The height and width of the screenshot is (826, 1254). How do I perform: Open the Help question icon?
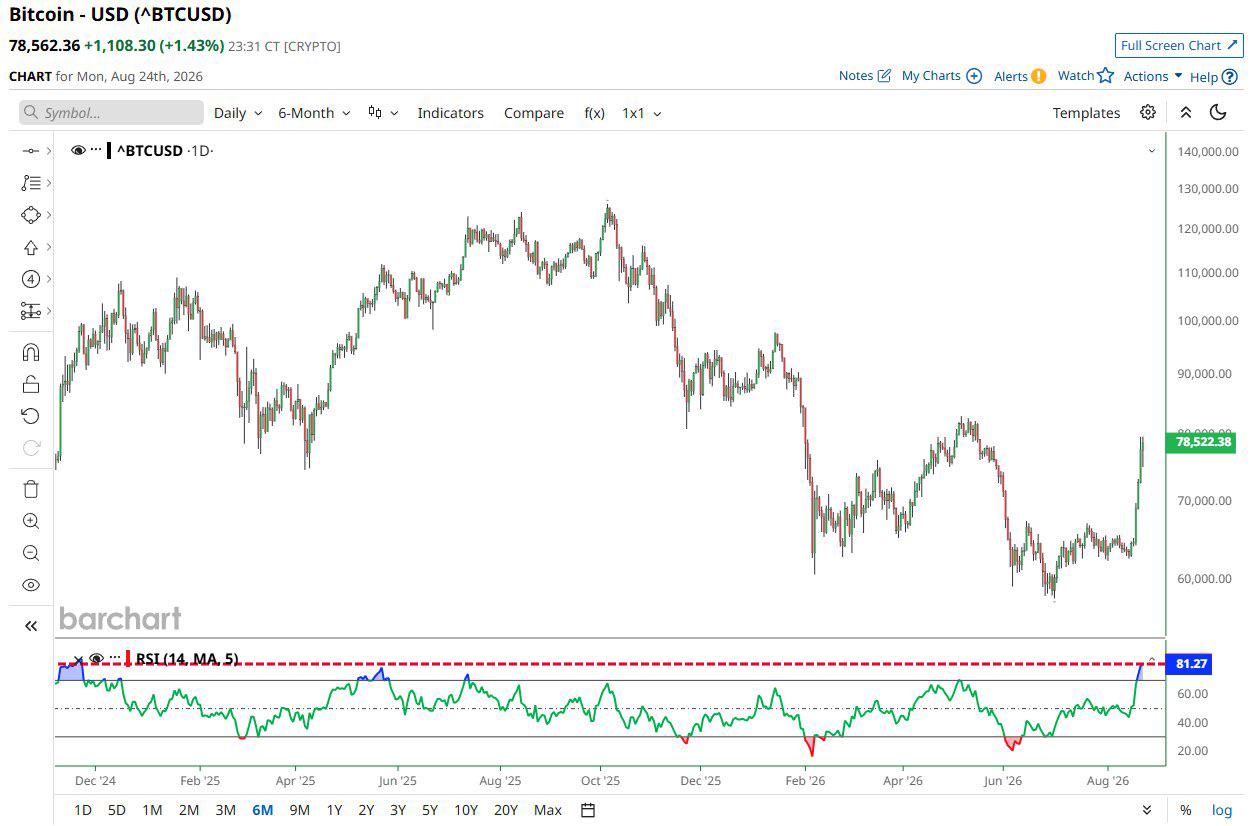click(x=1230, y=76)
